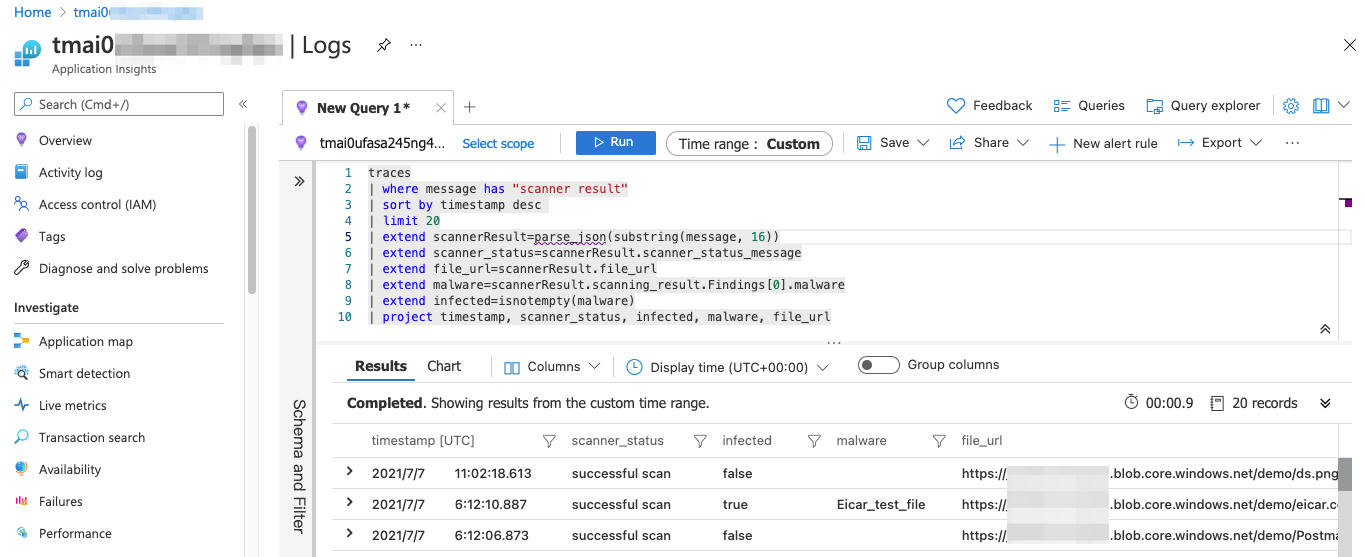Switch to the Chart tab
Screen dimensions: 1365x557
(444, 366)
